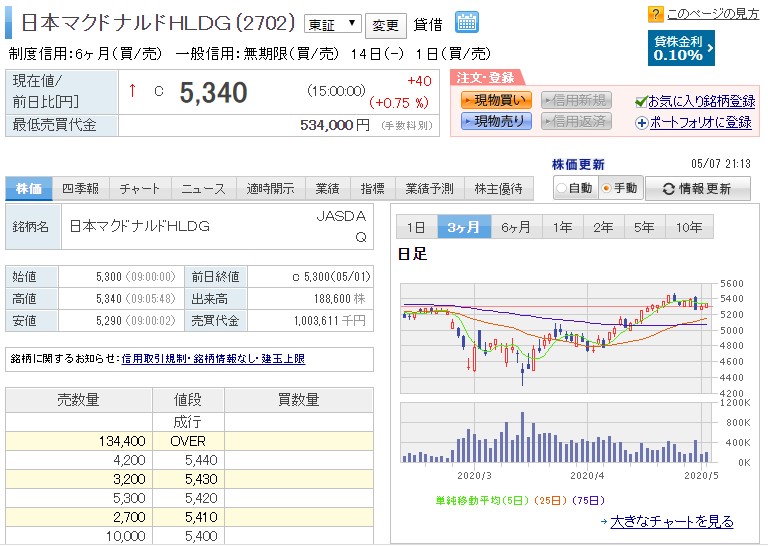Click the 現物買い buy button
Image resolution: width=768 pixels, height=547 pixels.
496,100
